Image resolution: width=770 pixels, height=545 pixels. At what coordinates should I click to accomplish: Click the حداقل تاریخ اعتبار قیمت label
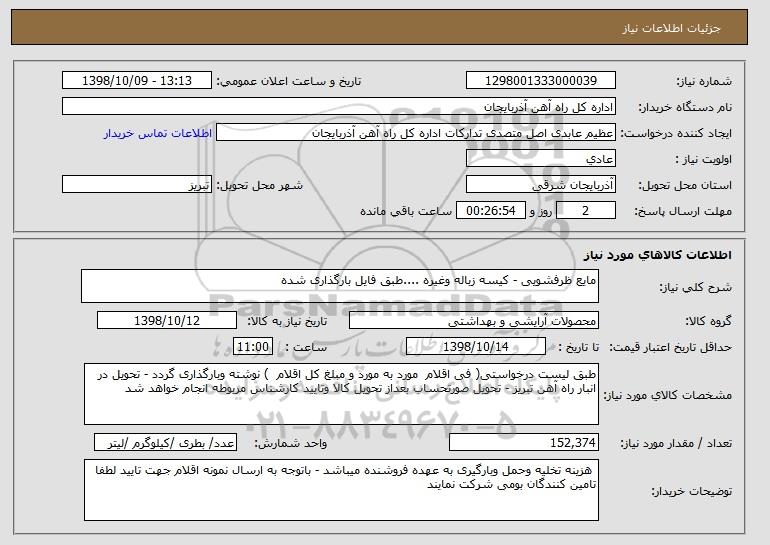point(671,348)
